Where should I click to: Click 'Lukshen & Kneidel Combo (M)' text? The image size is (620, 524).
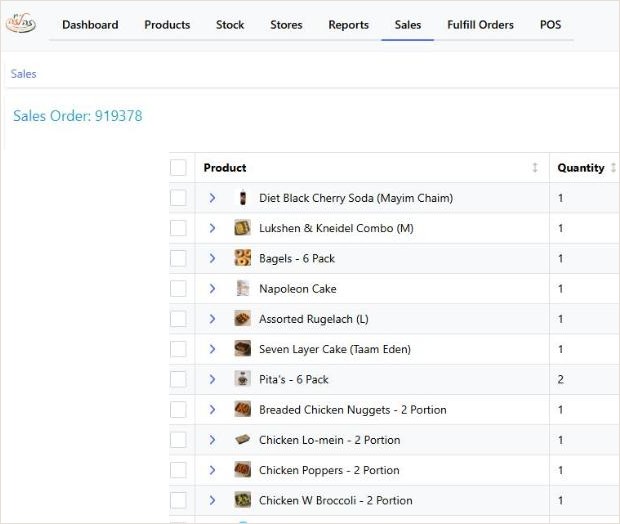336,229
